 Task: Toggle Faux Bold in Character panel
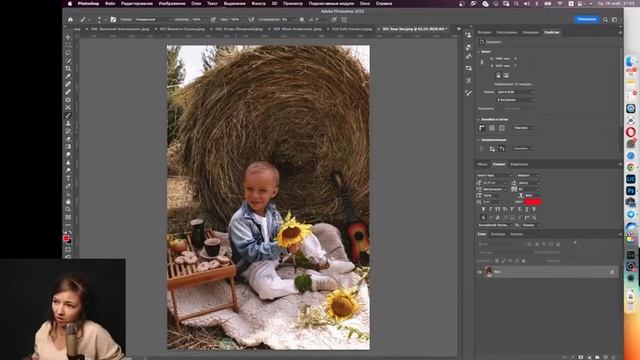[484, 209]
